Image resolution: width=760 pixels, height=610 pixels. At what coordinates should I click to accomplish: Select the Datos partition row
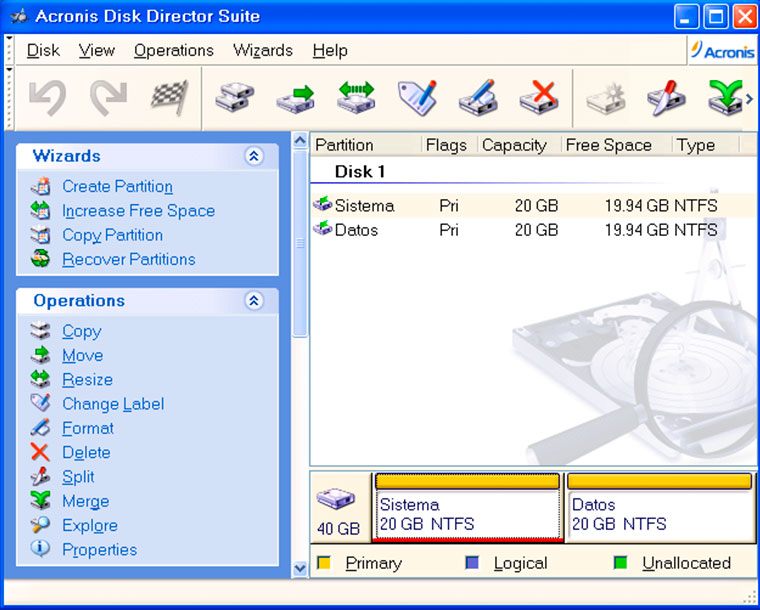(533, 230)
